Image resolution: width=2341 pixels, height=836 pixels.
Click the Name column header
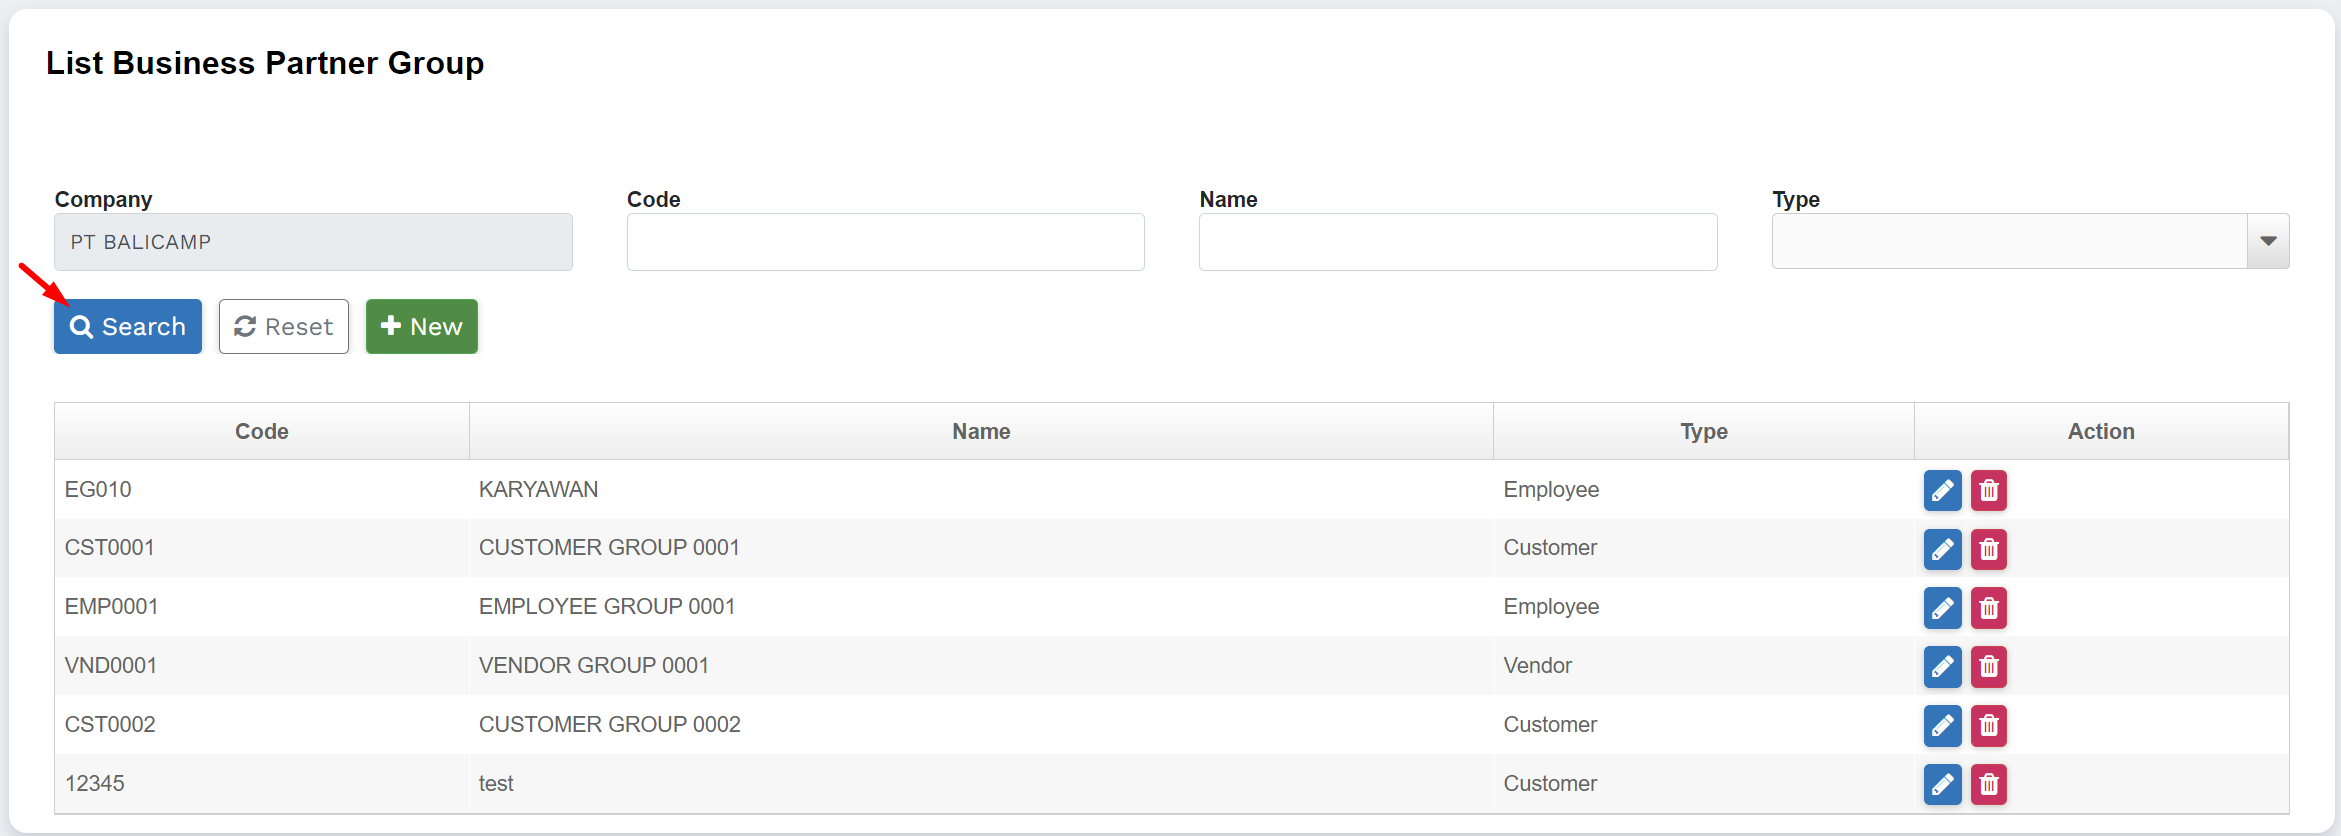click(x=980, y=432)
